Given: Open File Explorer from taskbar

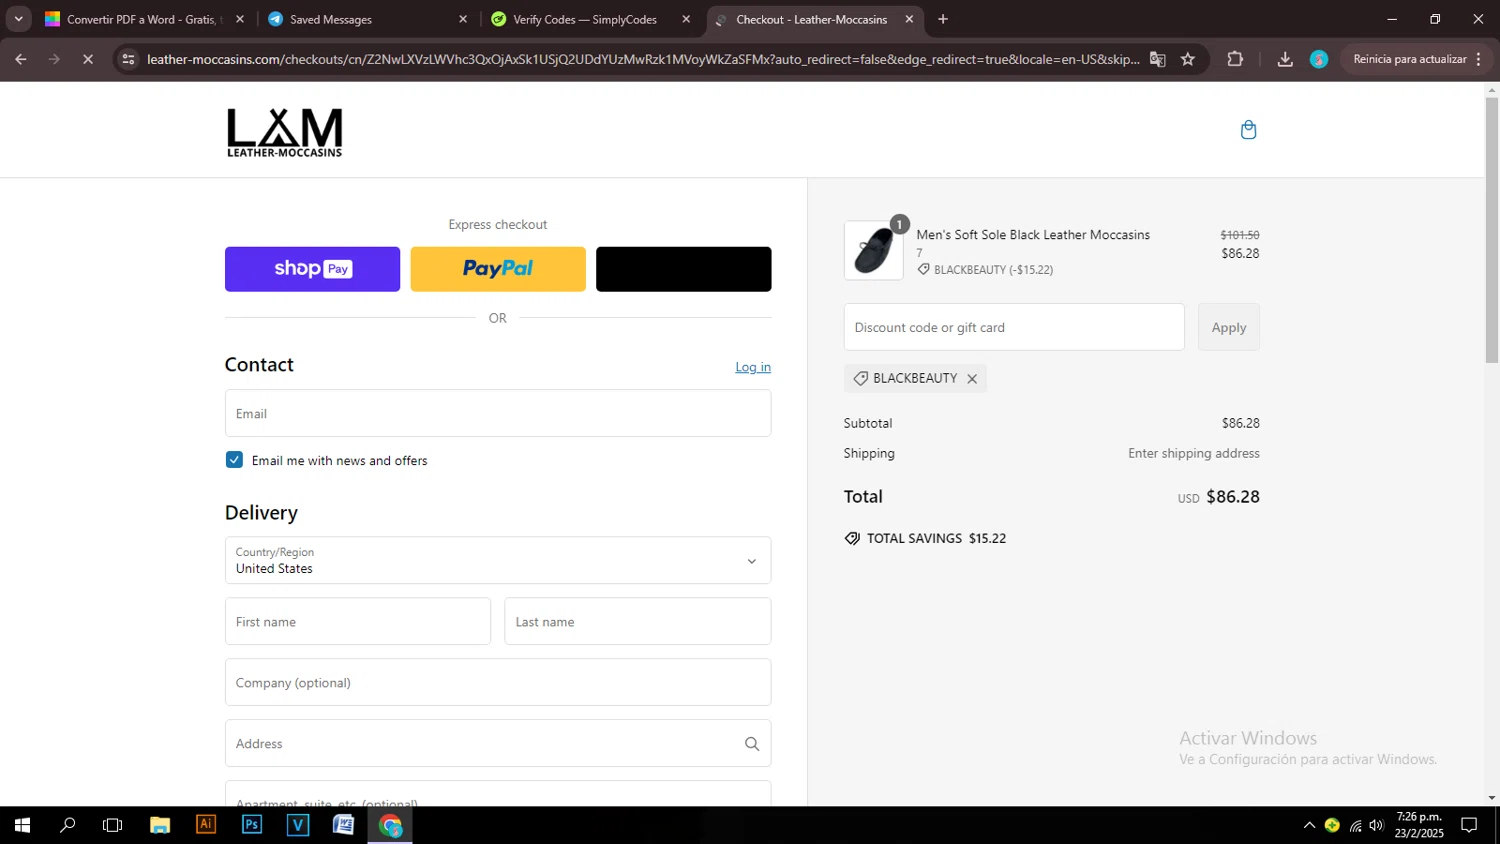Looking at the screenshot, I should pyautogui.click(x=160, y=825).
